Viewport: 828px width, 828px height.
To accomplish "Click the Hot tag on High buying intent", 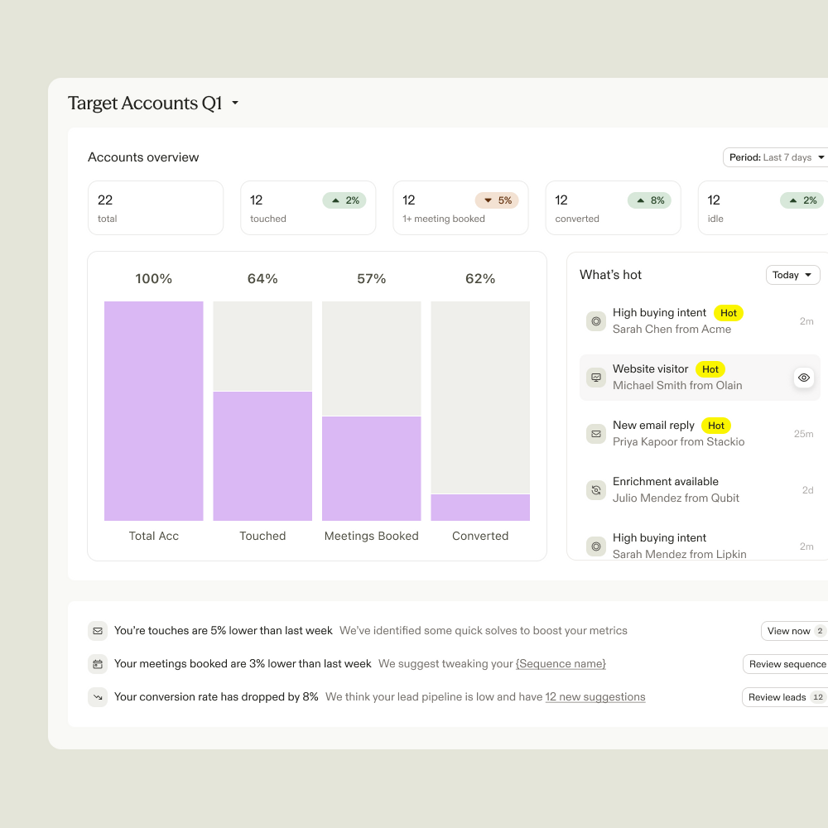I will pos(728,313).
